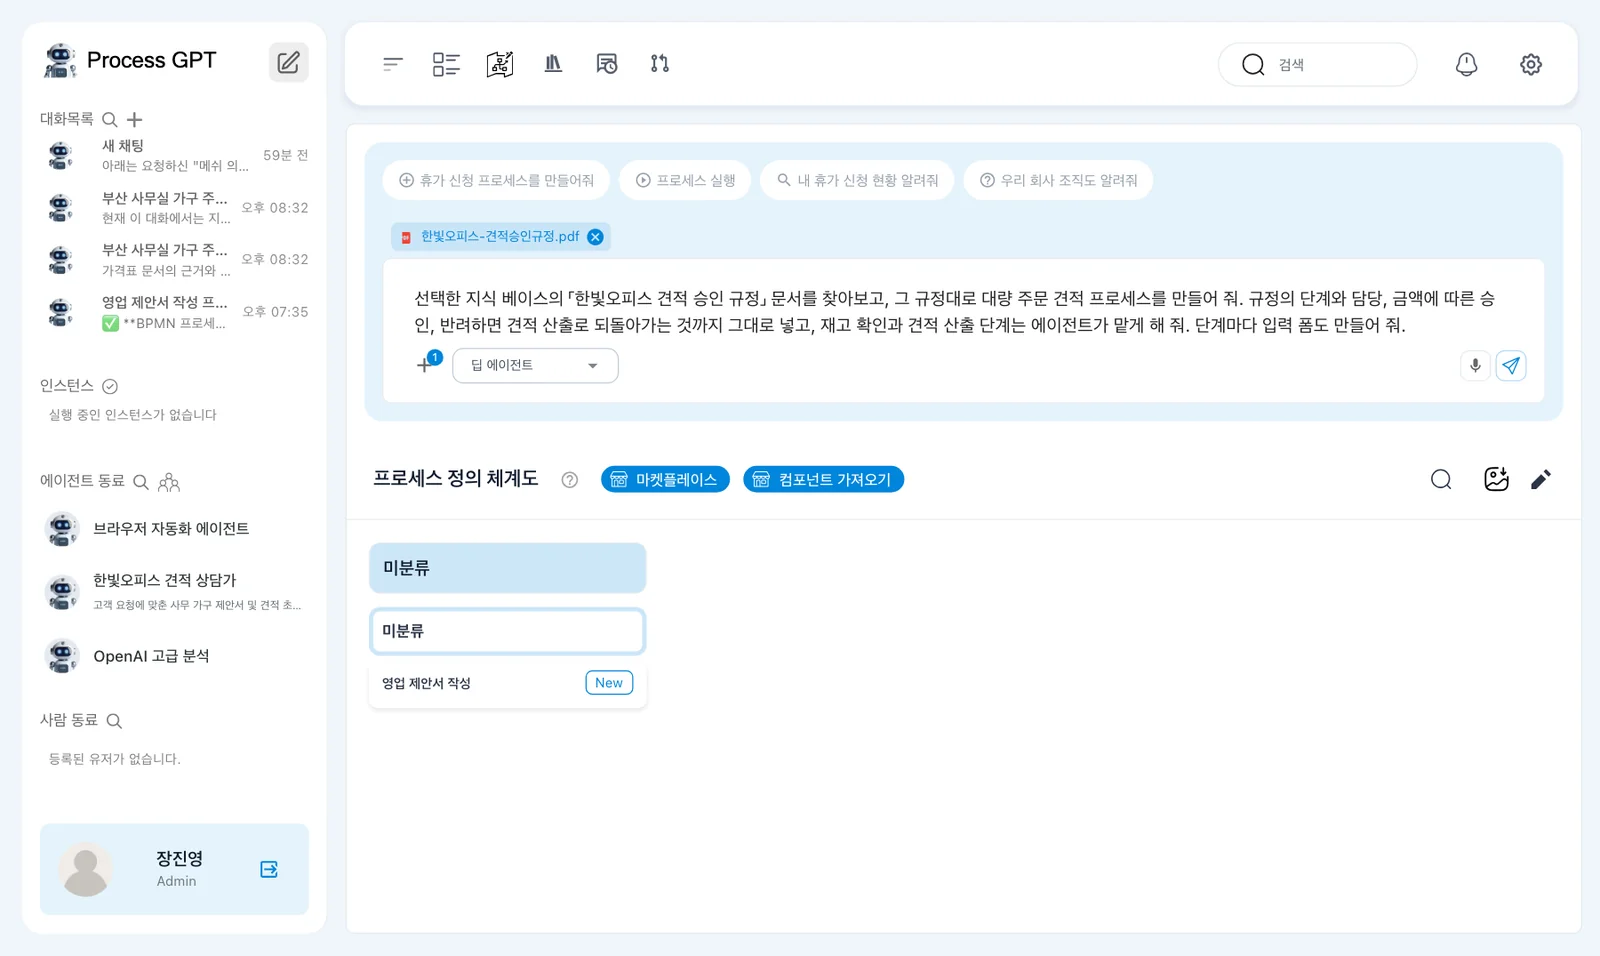1600x956 pixels.
Task: Select 브라우저 자동화 에이전트
Action: [x=175, y=529]
